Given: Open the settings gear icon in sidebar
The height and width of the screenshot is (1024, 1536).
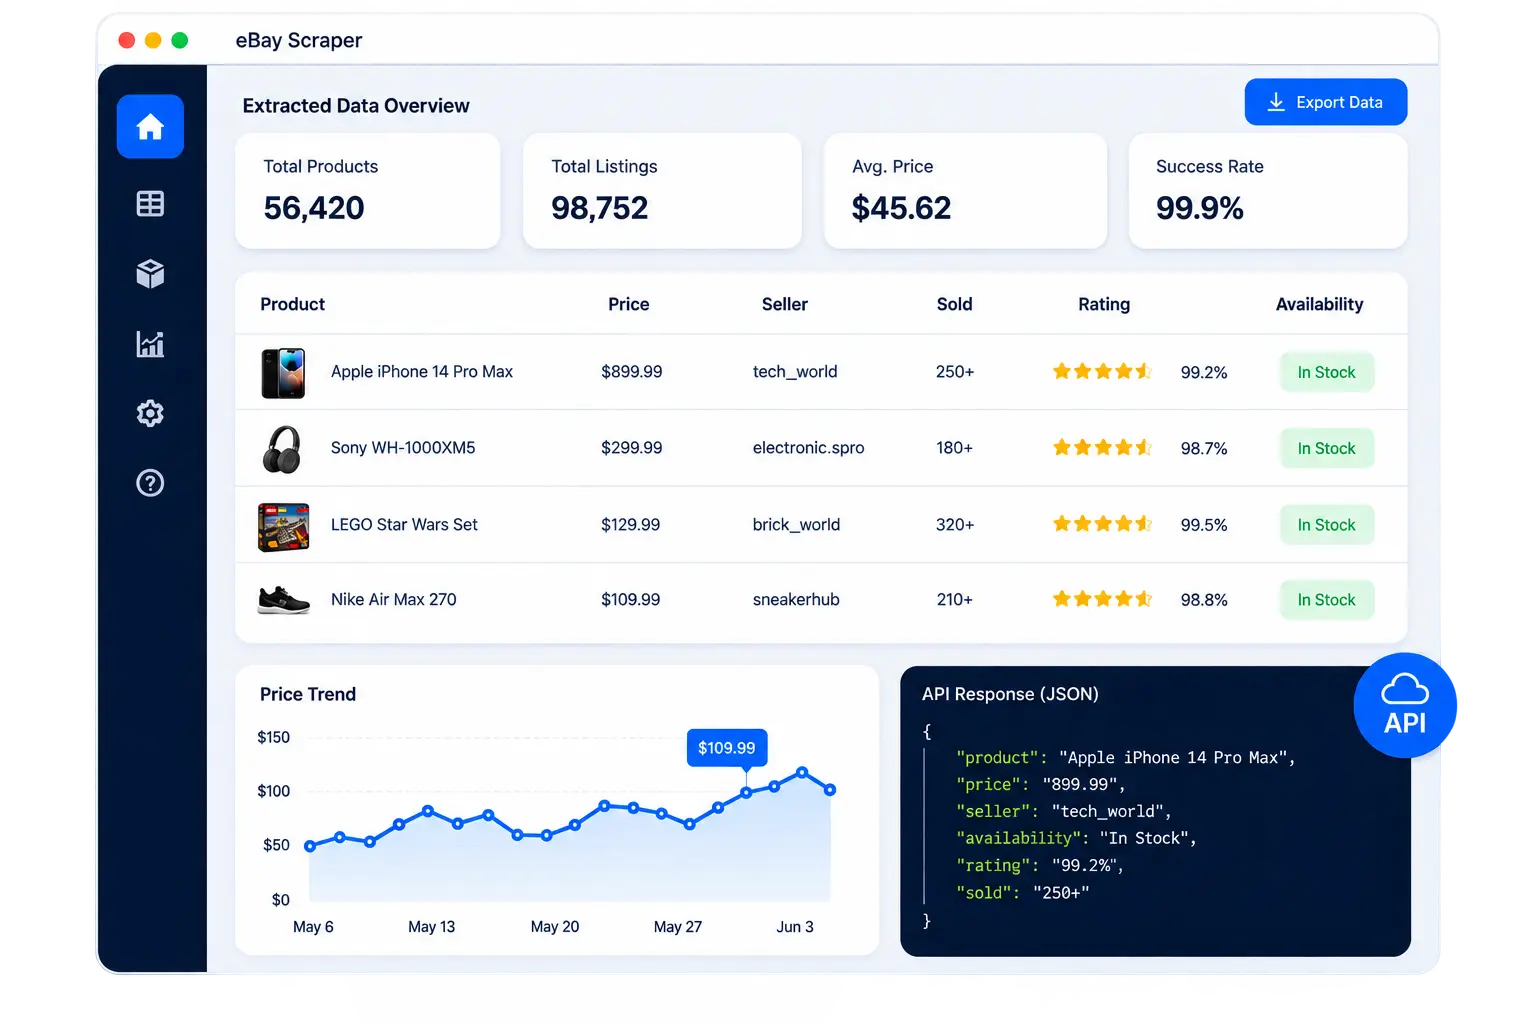Looking at the screenshot, I should pos(150,413).
